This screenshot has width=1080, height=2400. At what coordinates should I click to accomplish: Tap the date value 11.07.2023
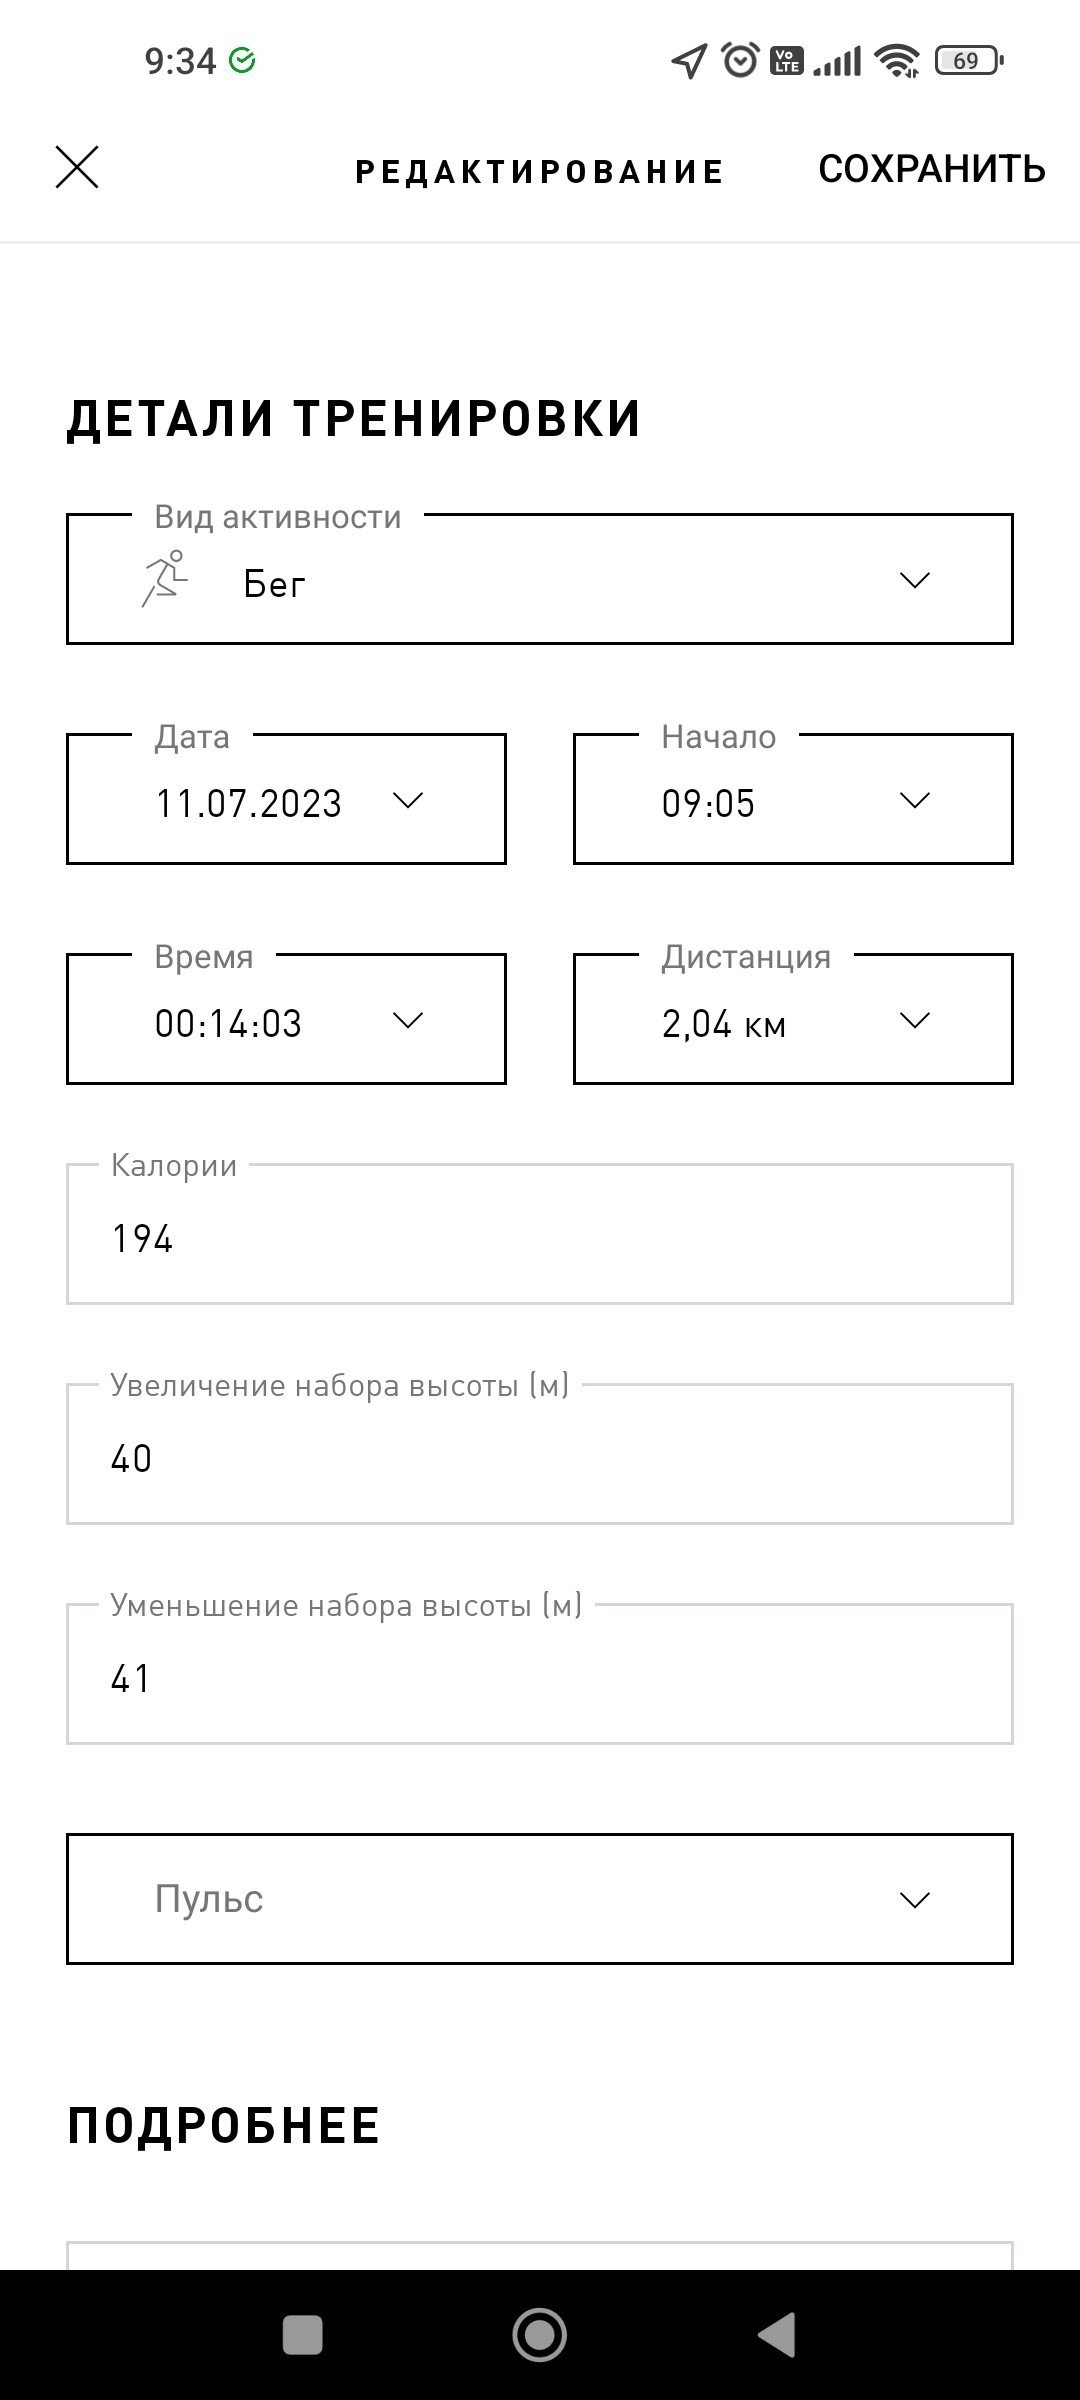click(x=248, y=804)
